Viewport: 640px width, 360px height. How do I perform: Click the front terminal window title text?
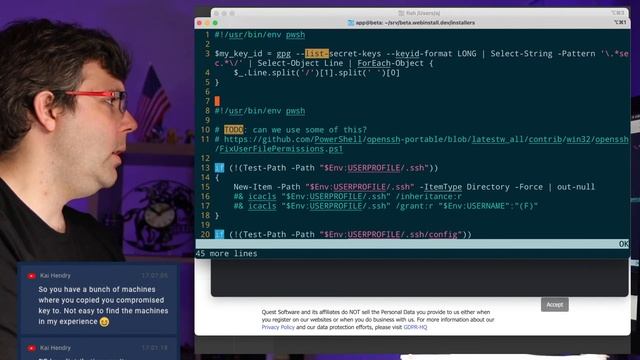tap(415, 23)
